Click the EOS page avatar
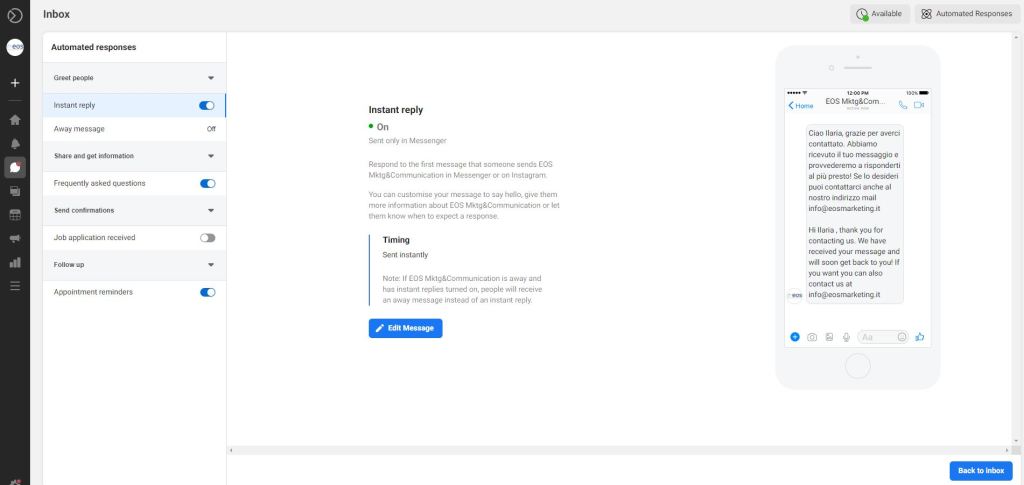1024x485 pixels. click(x=15, y=48)
